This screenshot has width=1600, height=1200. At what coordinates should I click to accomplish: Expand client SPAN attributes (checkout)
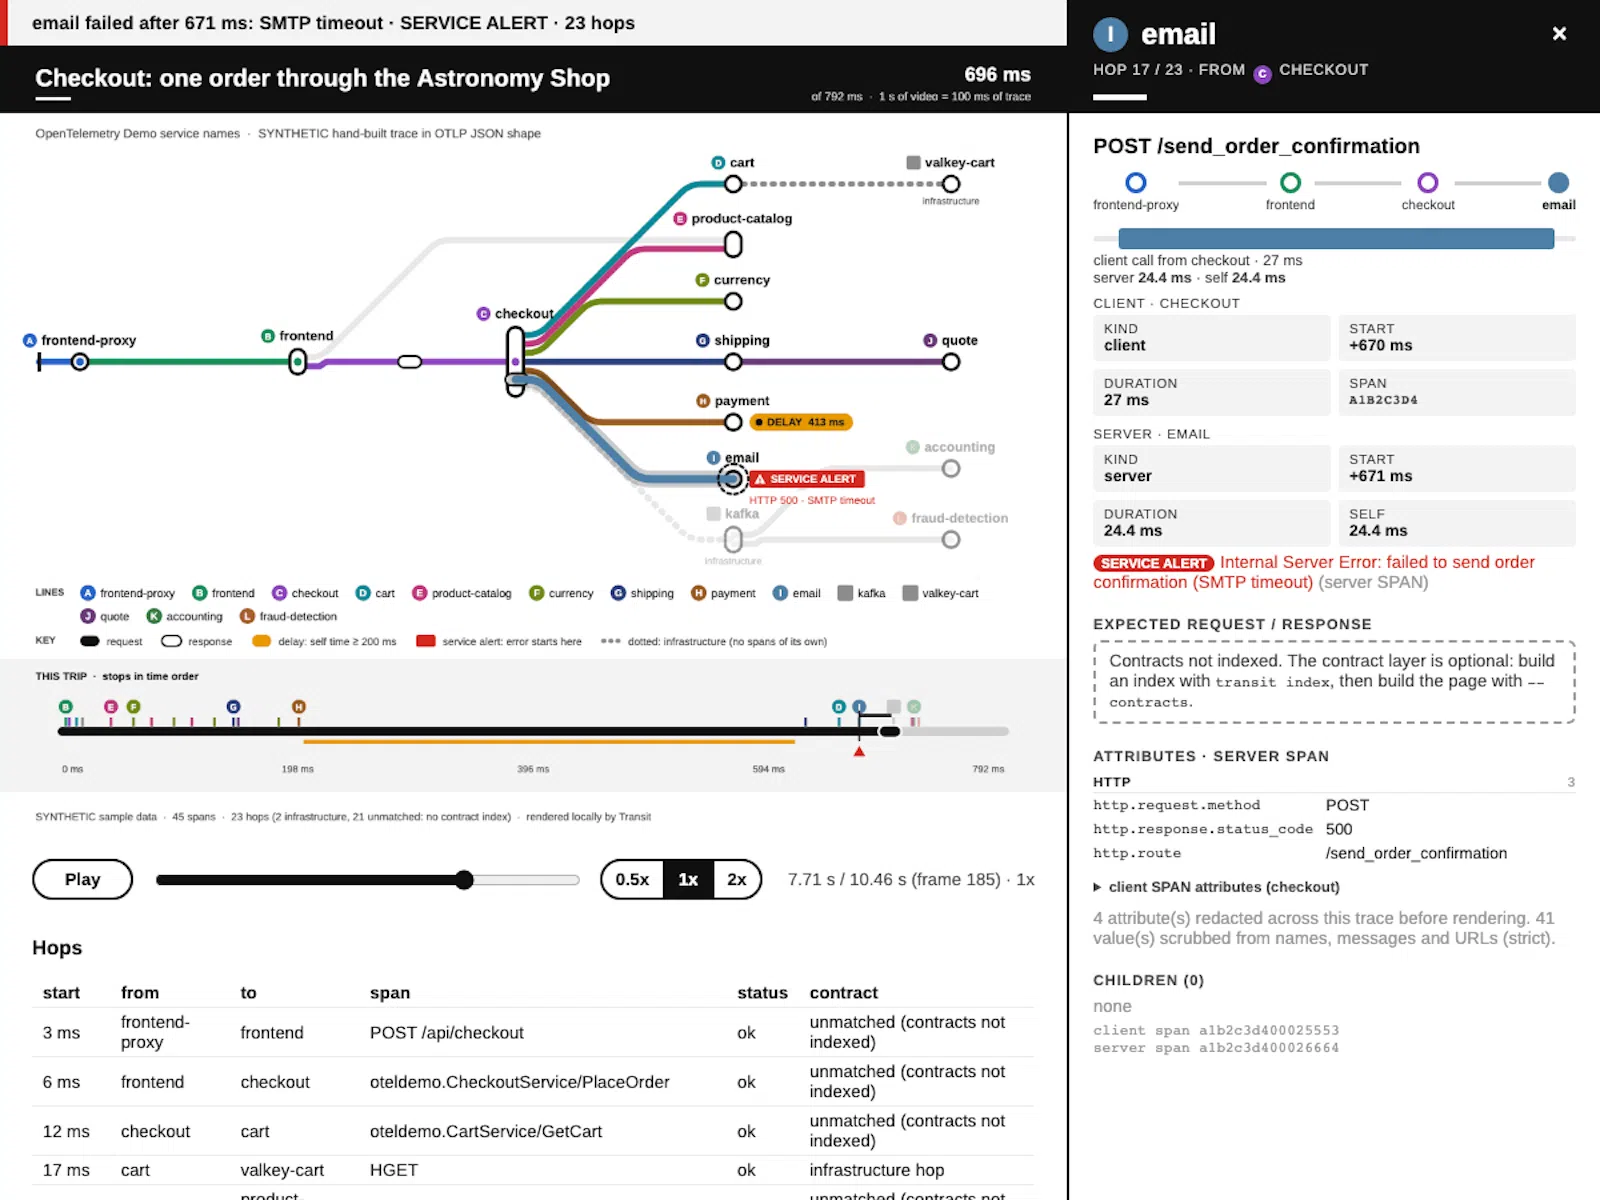tap(1216, 887)
